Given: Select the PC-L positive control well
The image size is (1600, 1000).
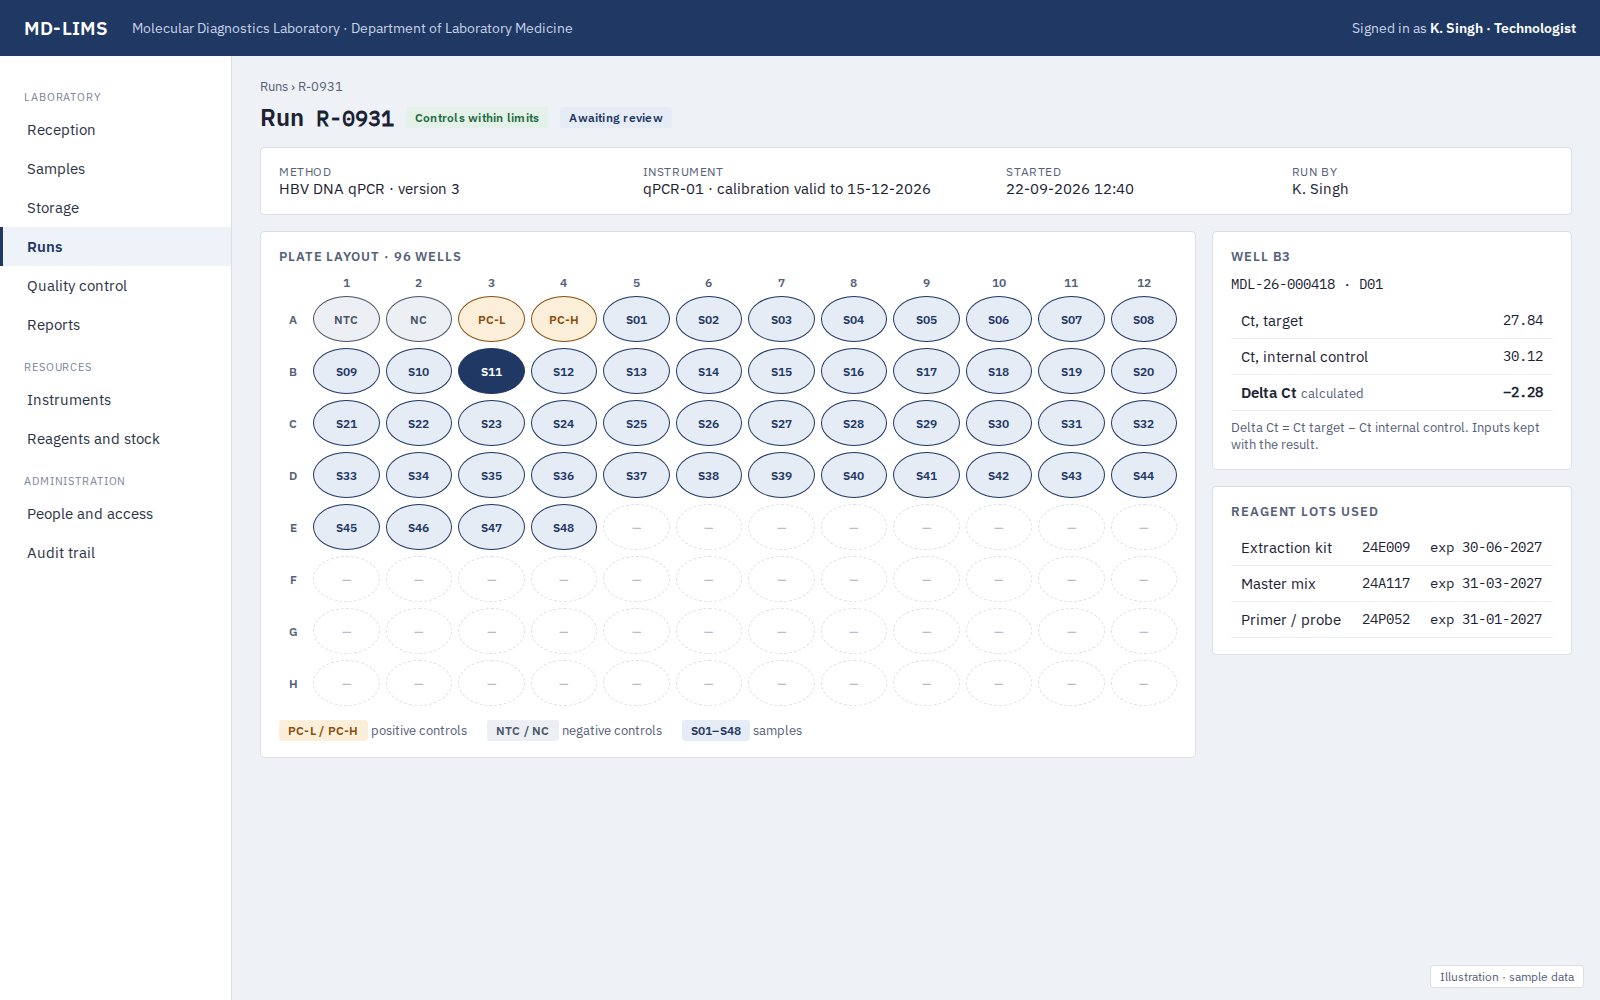Looking at the screenshot, I should click(x=491, y=320).
